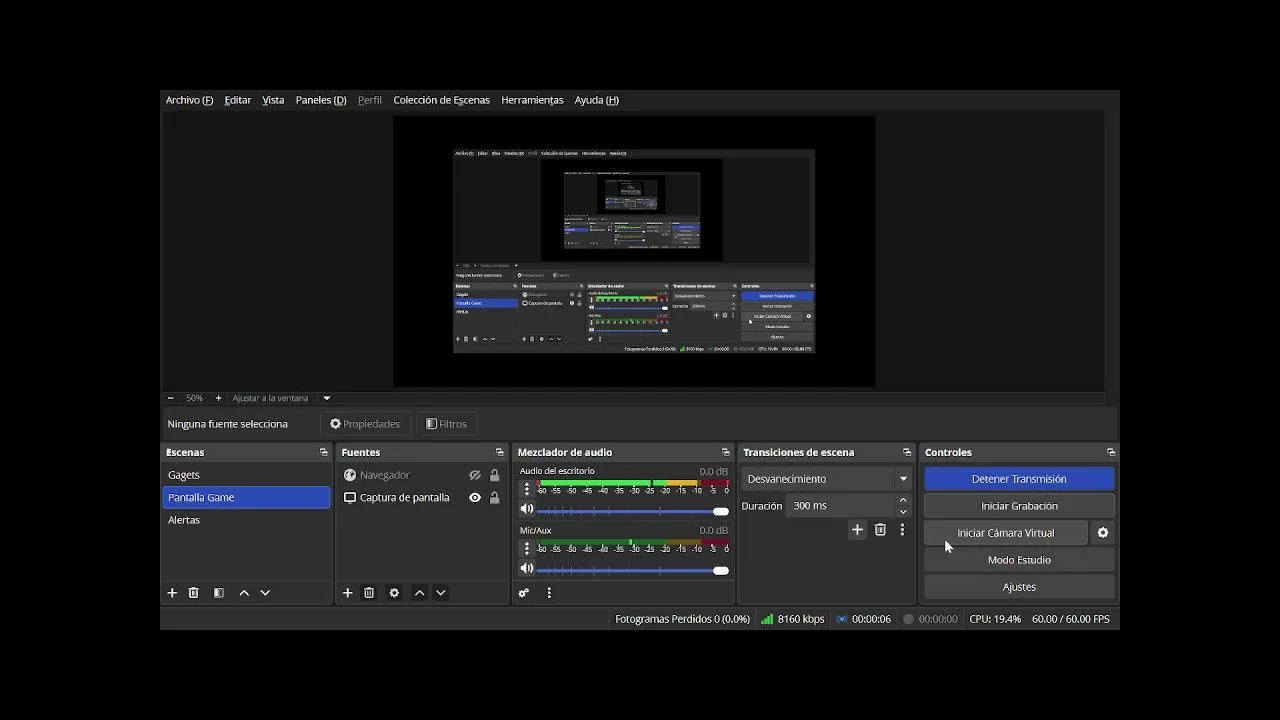Increase transition duration with up stepper
The image size is (1280, 720).
tap(903, 500)
